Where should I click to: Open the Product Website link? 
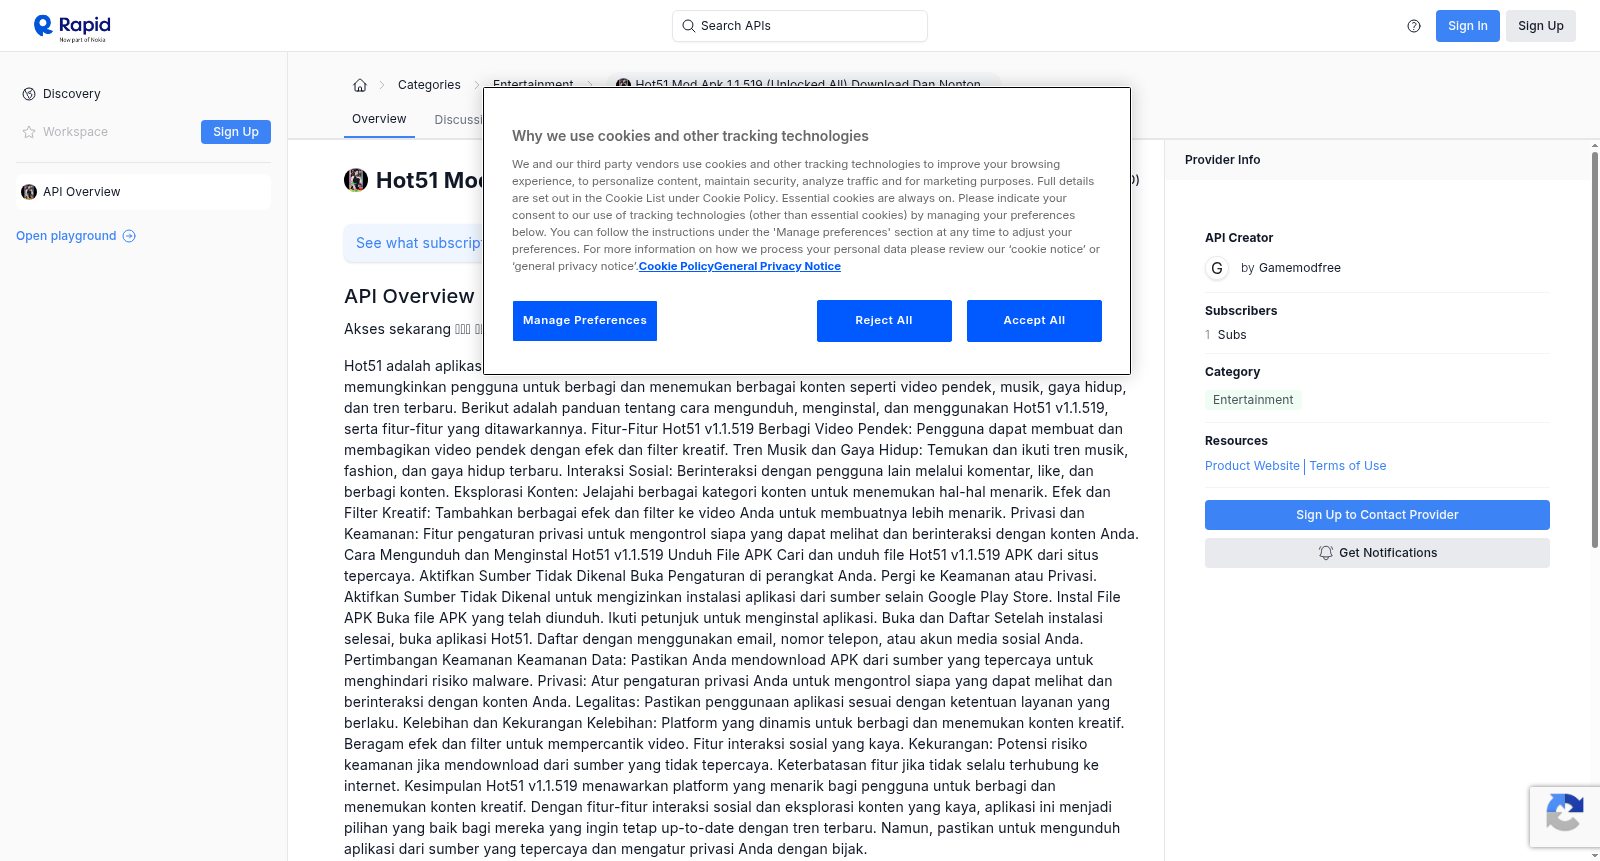coord(1252,466)
